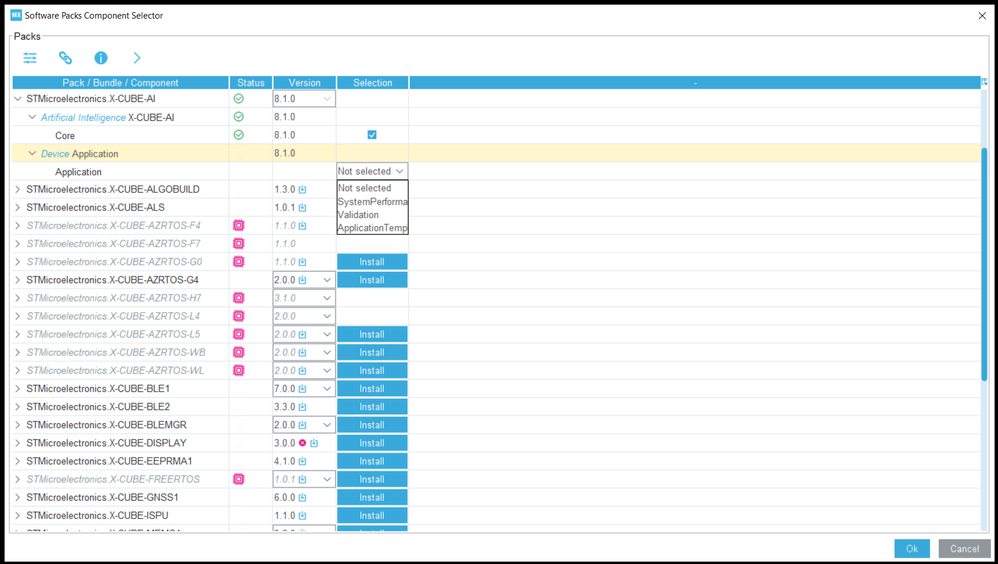Click download icon next to X-CUBE-ALGOBUILD version 1.3.0

tap(302, 190)
